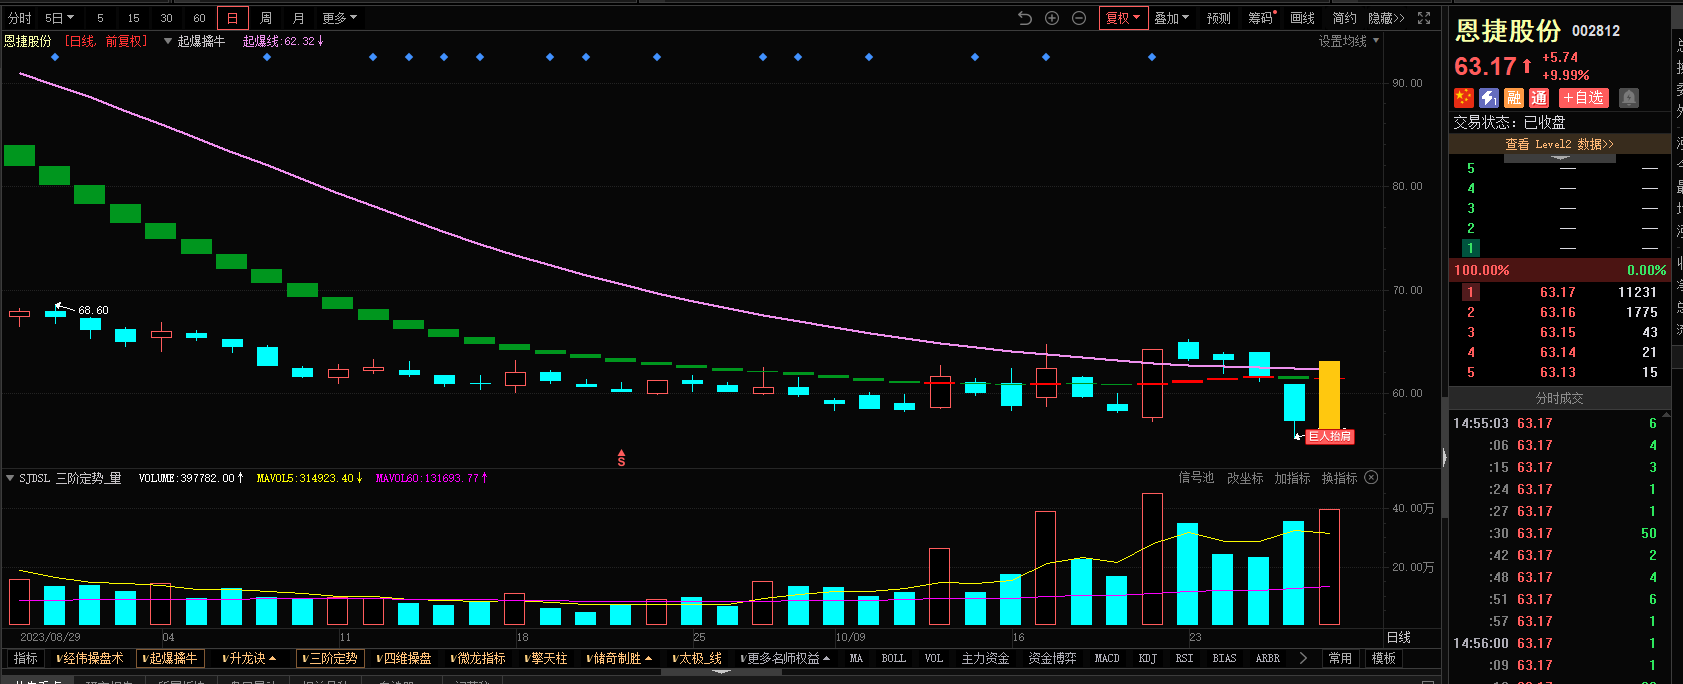Open the 复权 adjustment dropdown
Image resolution: width=1683 pixels, height=684 pixels.
[1122, 18]
